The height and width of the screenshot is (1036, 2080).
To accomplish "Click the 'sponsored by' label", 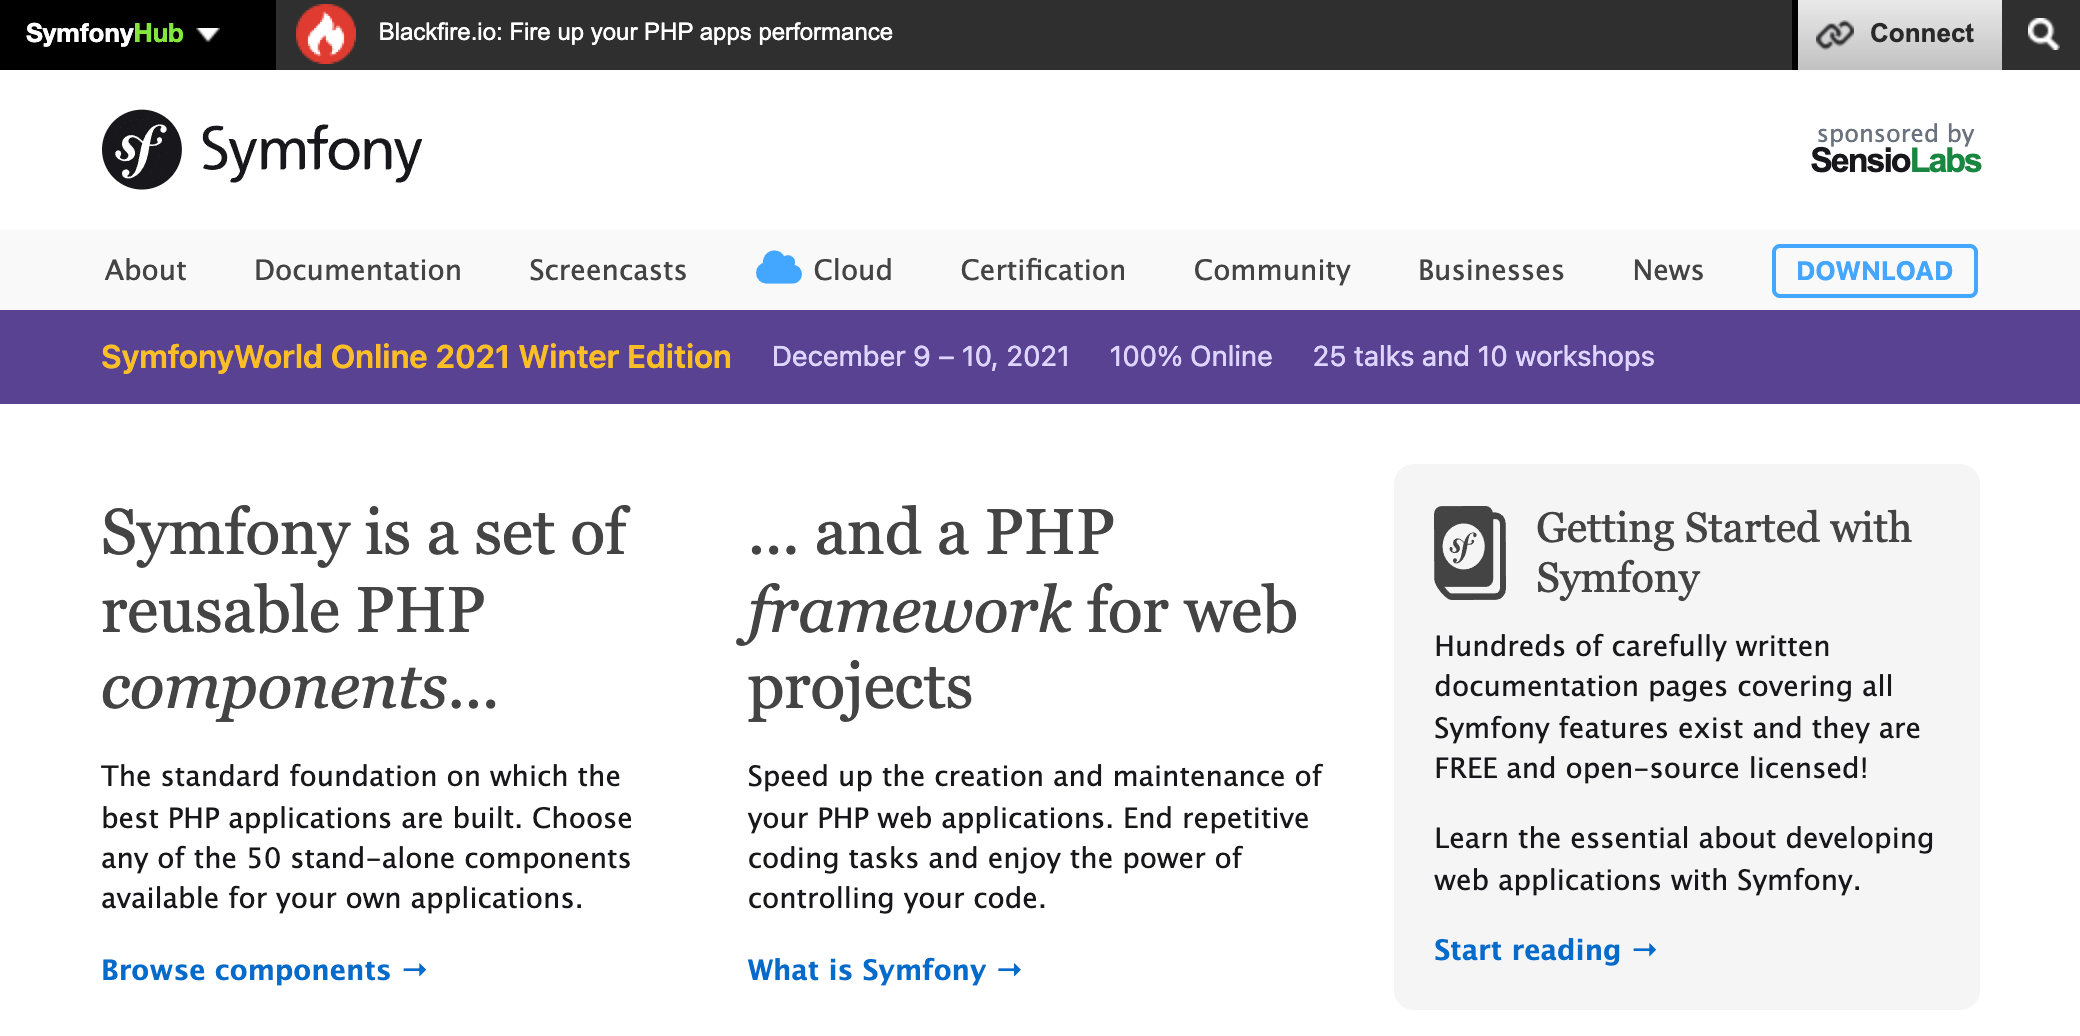I will pos(1895,134).
